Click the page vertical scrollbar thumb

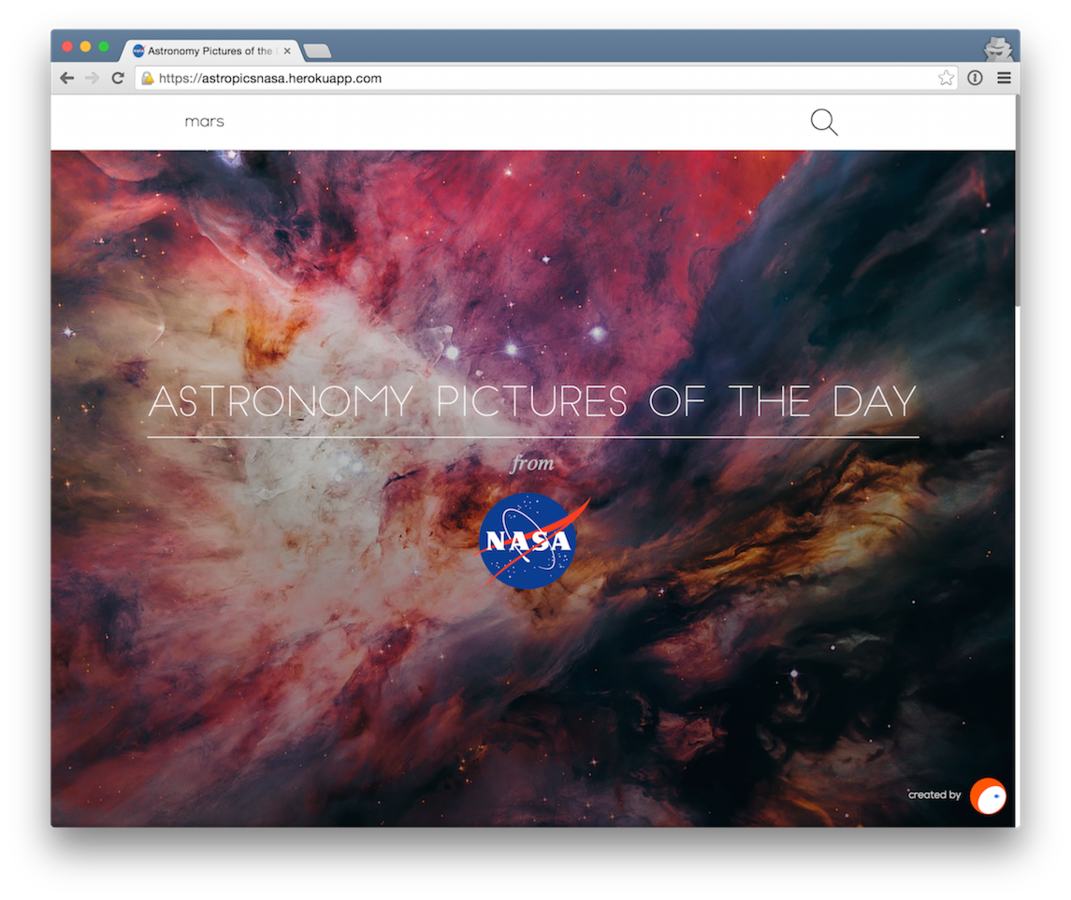pyautogui.click(x=1018, y=201)
